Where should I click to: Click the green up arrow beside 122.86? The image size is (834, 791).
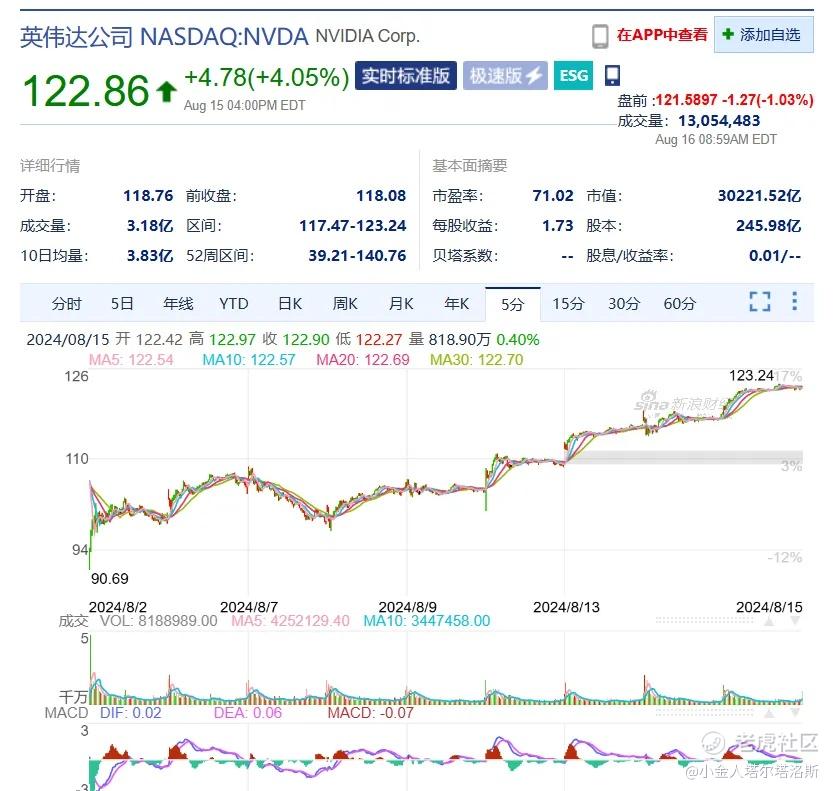pyautogui.click(x=166, y=91)
